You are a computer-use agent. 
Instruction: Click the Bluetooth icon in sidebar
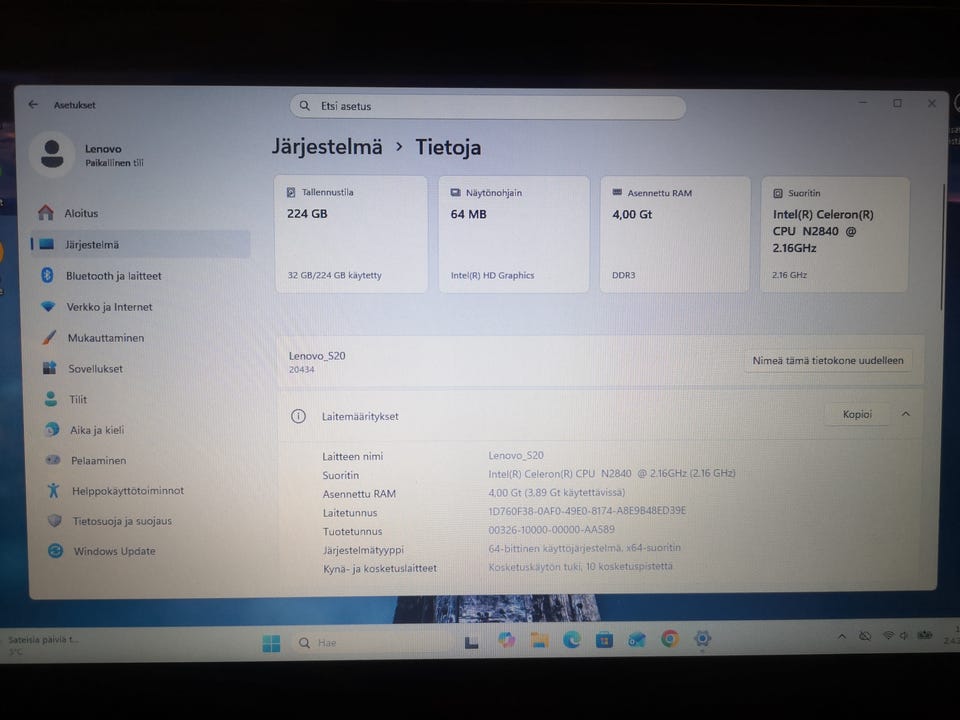point(47,275)
